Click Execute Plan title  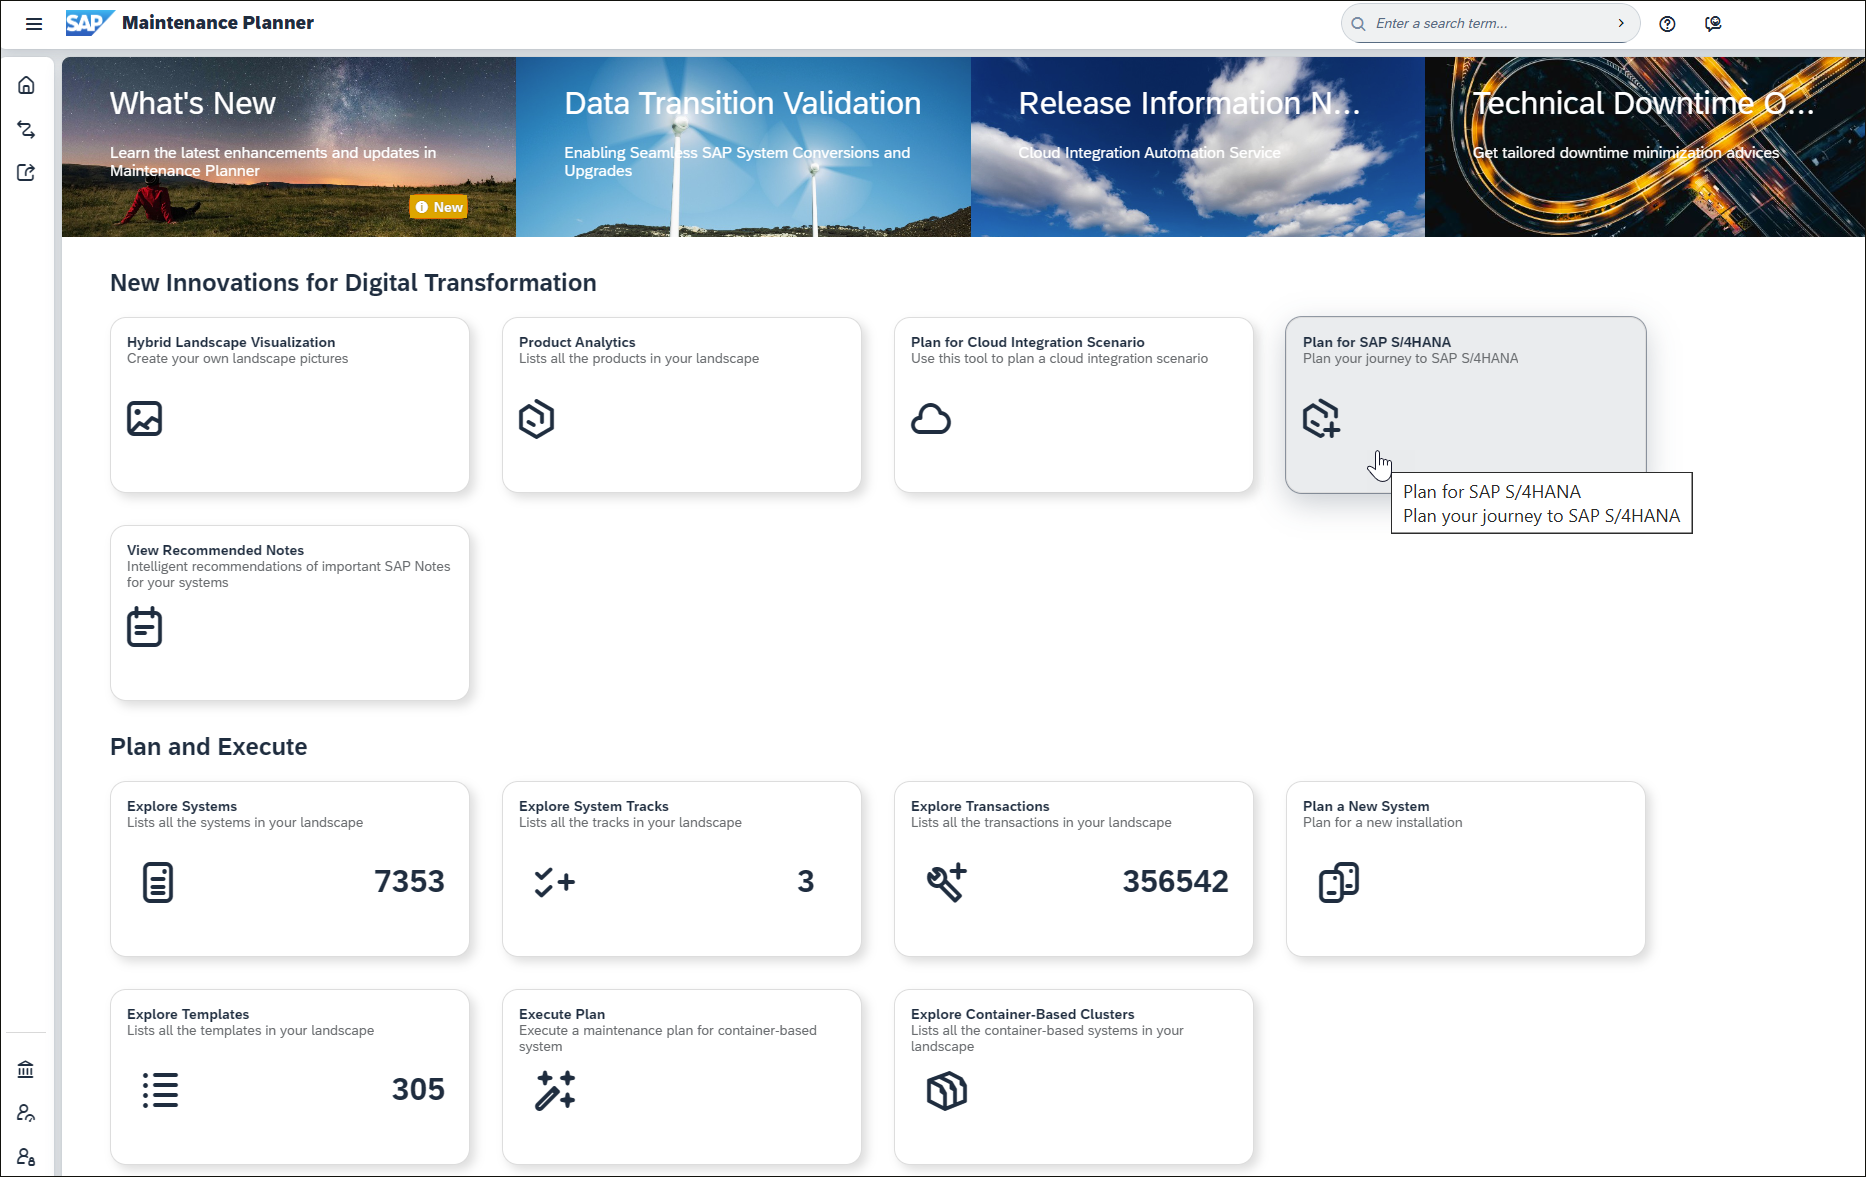point(562,1014)
